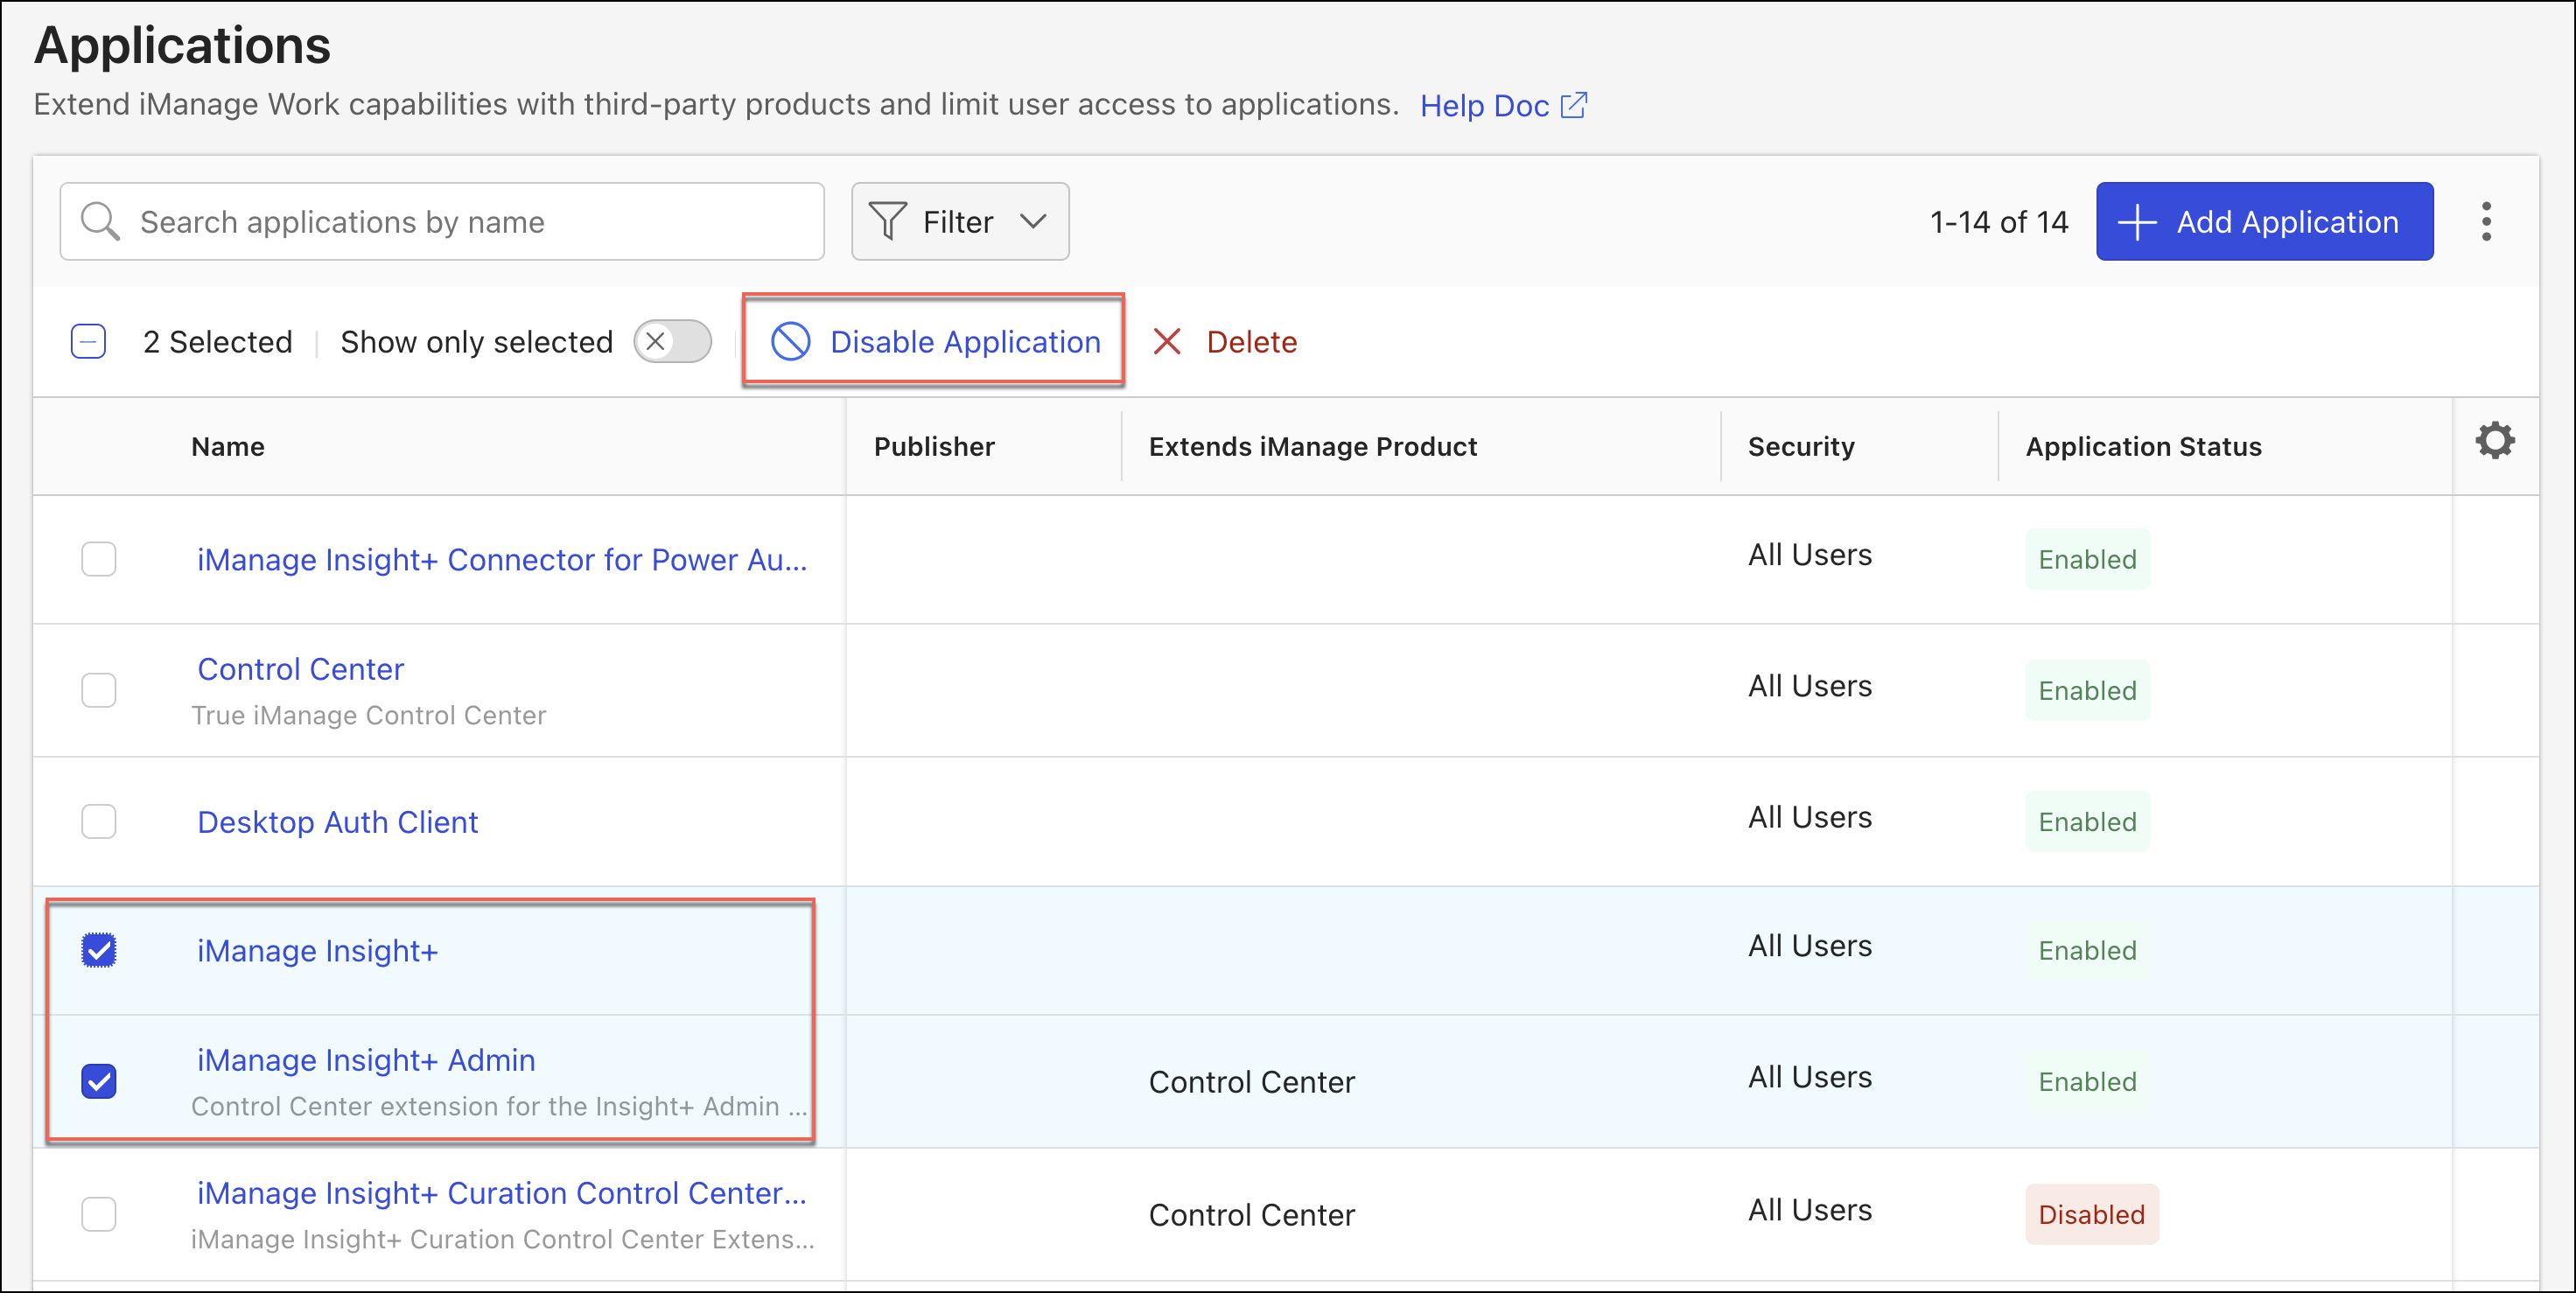Click the Security column header
Viewport: 2576px width, 1293px height.
pos(1801,446)
